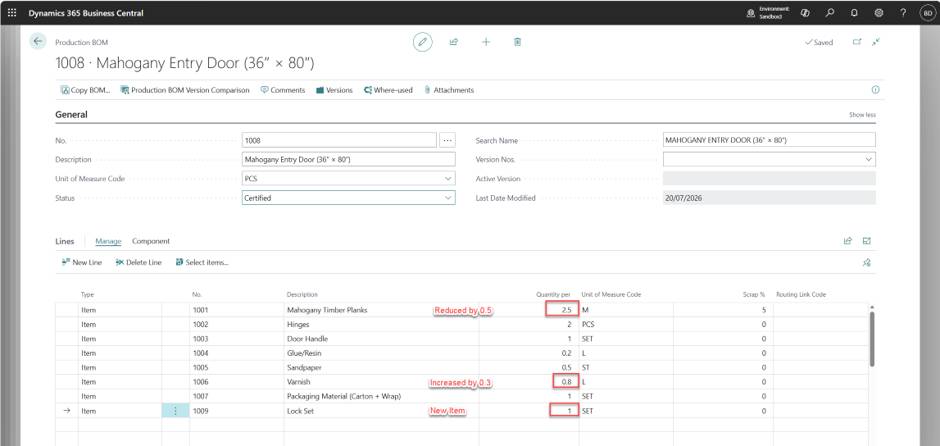Click quantity 0.8 for Varnish
This screenshot has width=940, height=446.
point(565,381)
